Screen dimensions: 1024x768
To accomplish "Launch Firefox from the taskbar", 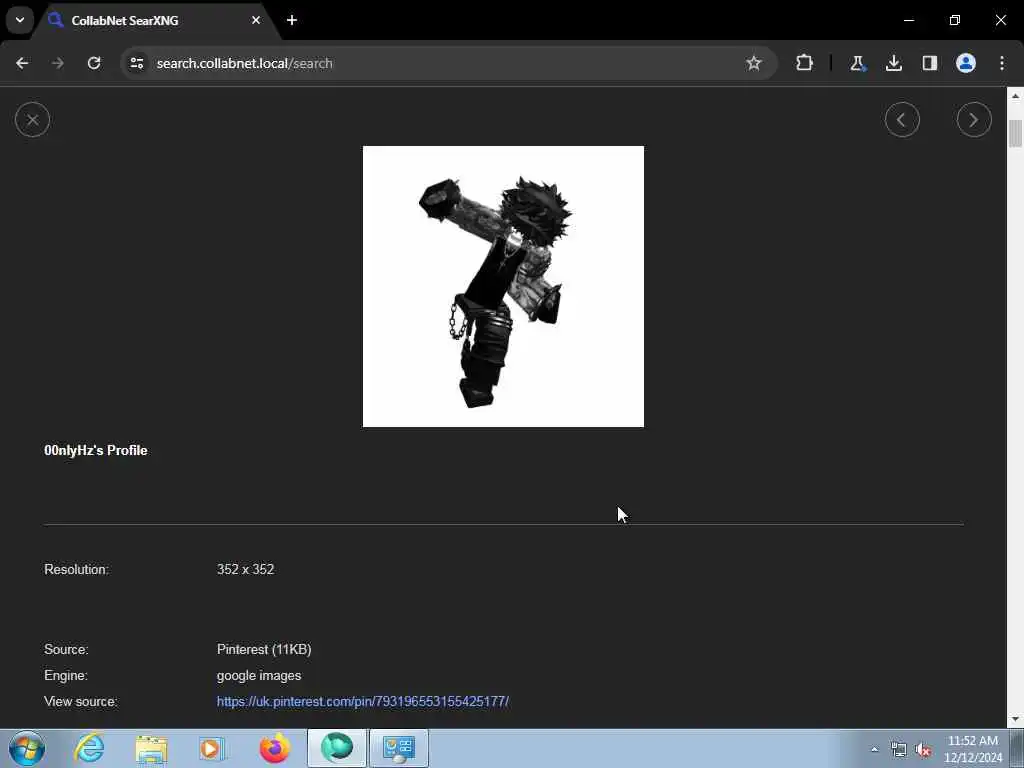I will (274, 748).
